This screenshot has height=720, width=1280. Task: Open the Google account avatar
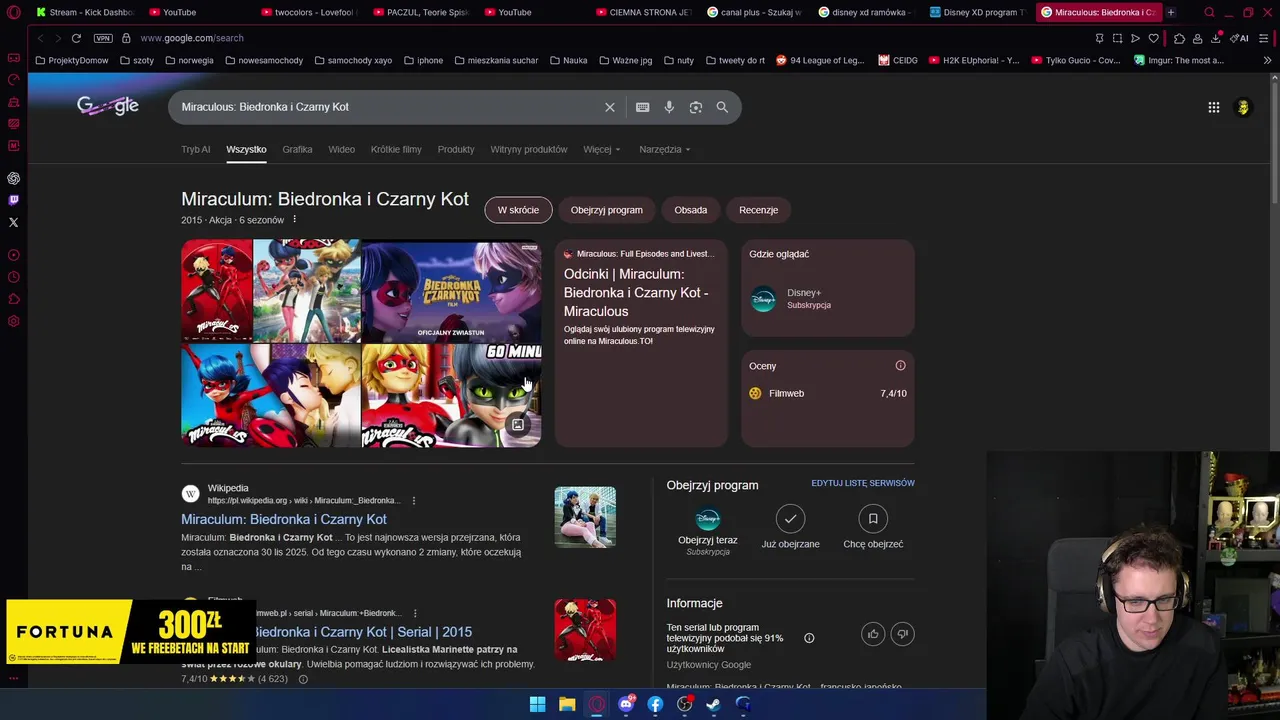point(1243,107)
